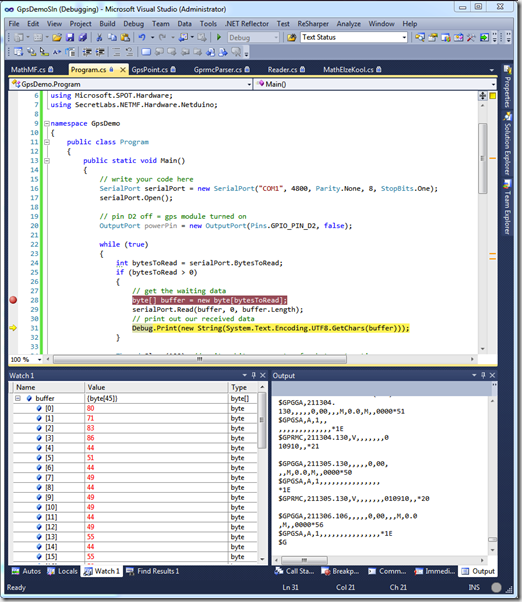
Task: Switch to the Reader.cs tab
Action: point(286,69)
